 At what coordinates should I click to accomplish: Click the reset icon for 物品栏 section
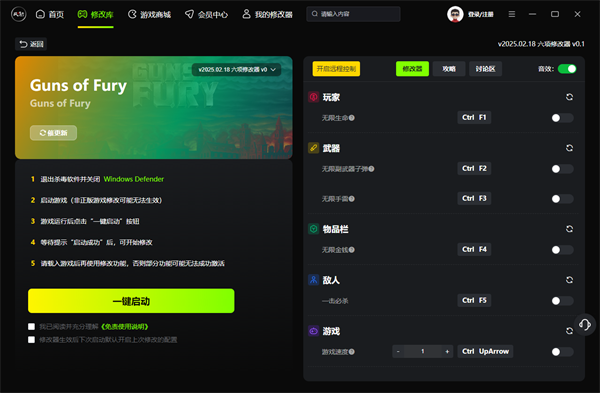(x=569, y=229)
